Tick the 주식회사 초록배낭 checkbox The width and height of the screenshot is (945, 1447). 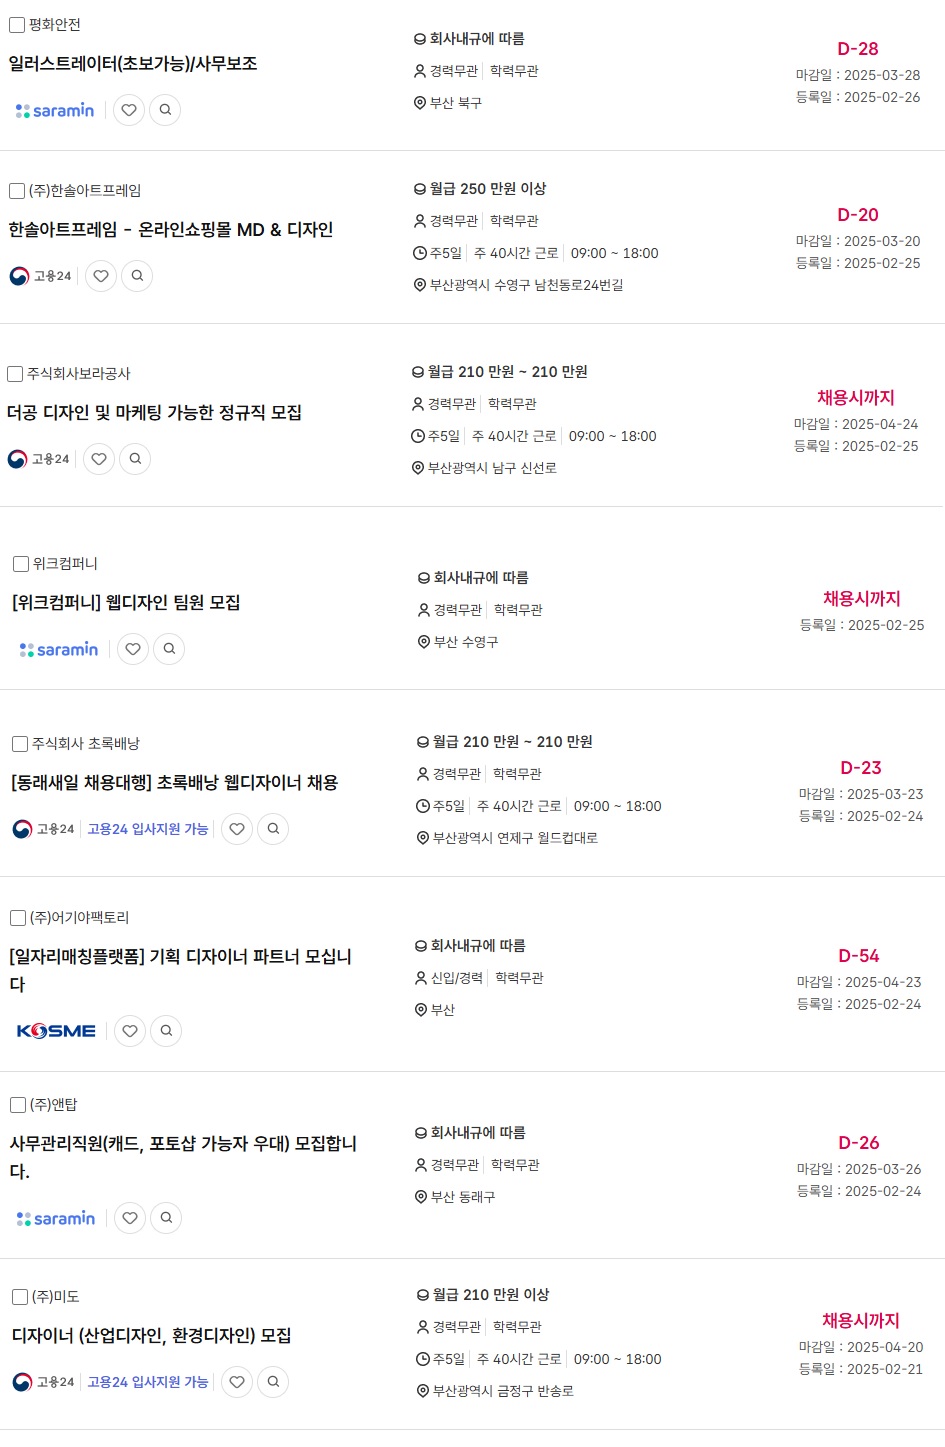click(20, 744)
